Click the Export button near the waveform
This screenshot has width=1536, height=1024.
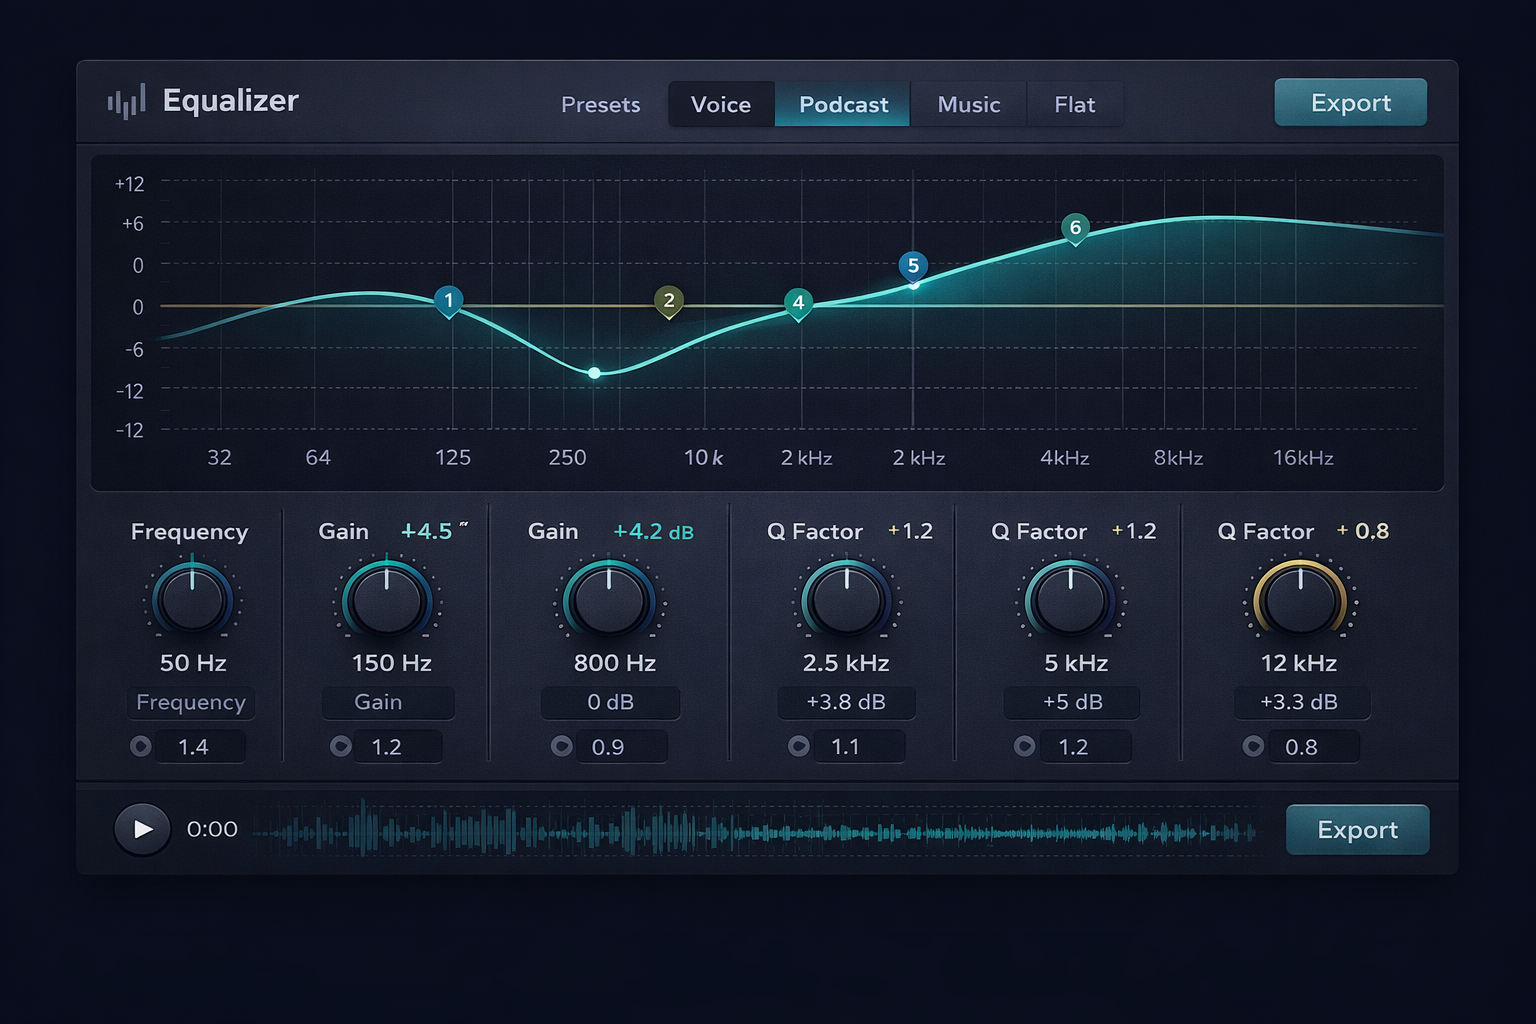point(1357,829)
